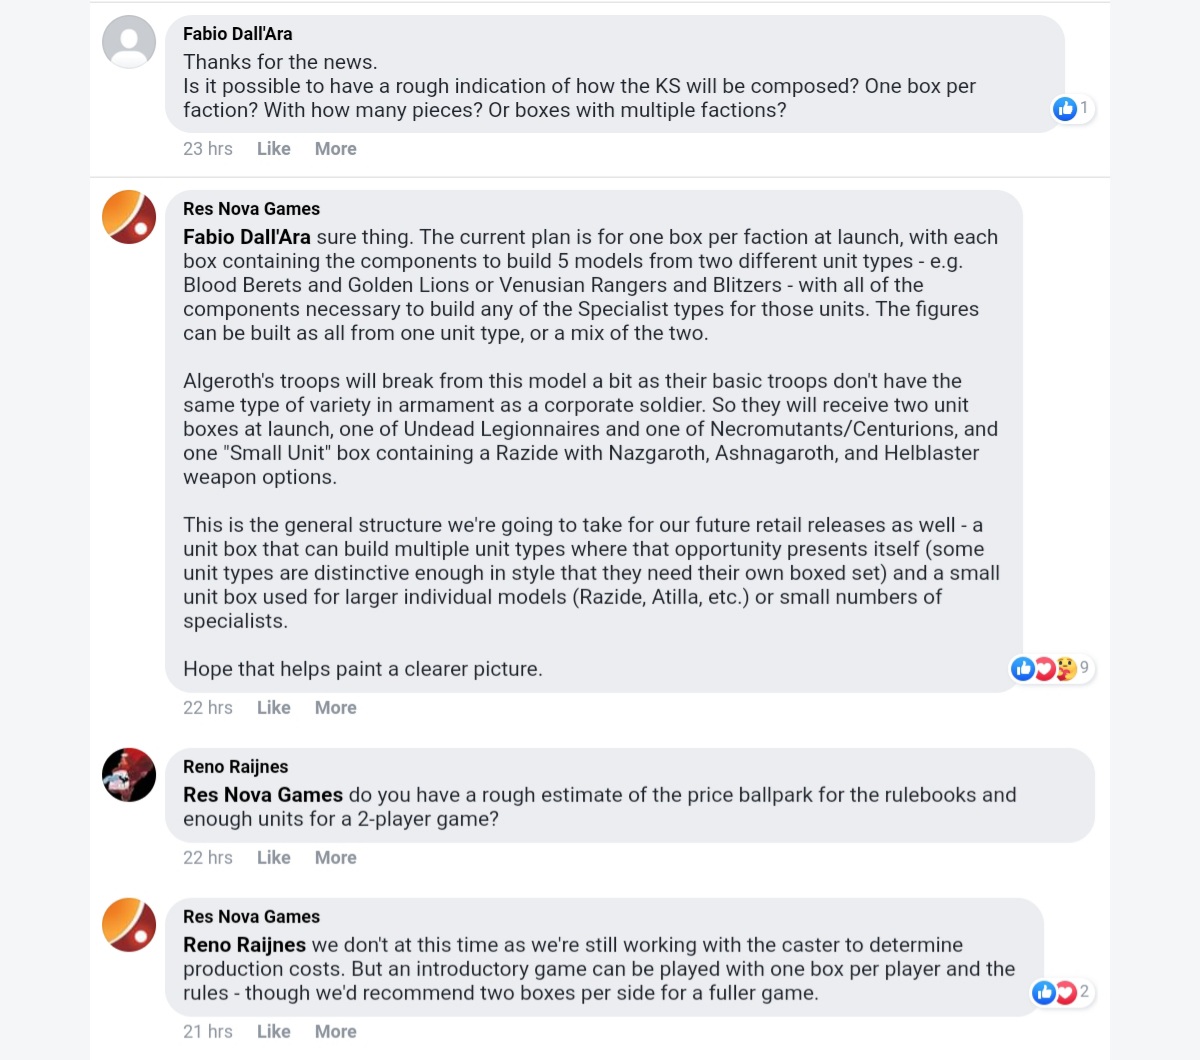Like Res Nova Games' 21 hrs reply
This screenshot has height=1060, width=1200.
[273, 1032]
